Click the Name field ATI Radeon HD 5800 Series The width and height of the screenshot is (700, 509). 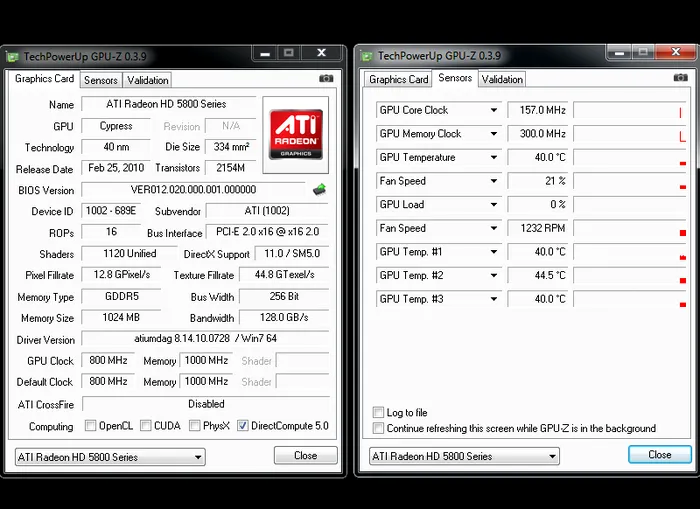click(x=168, y=104)
